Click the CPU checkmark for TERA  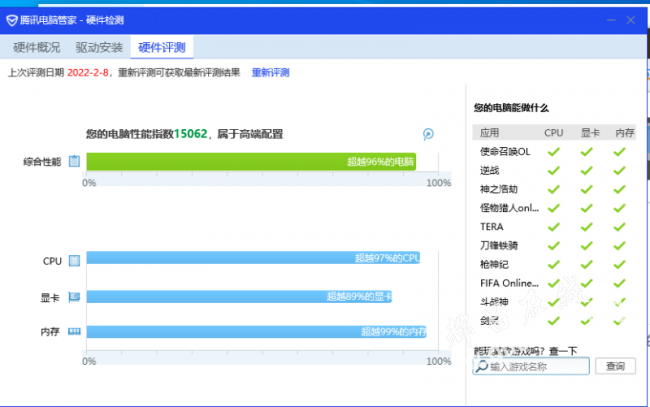pos(553,227)
